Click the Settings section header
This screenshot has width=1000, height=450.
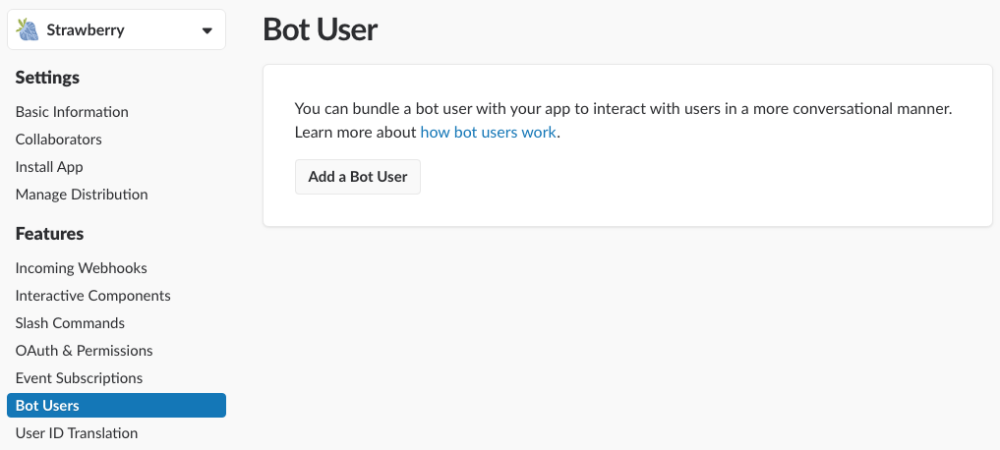pos(48,78)
